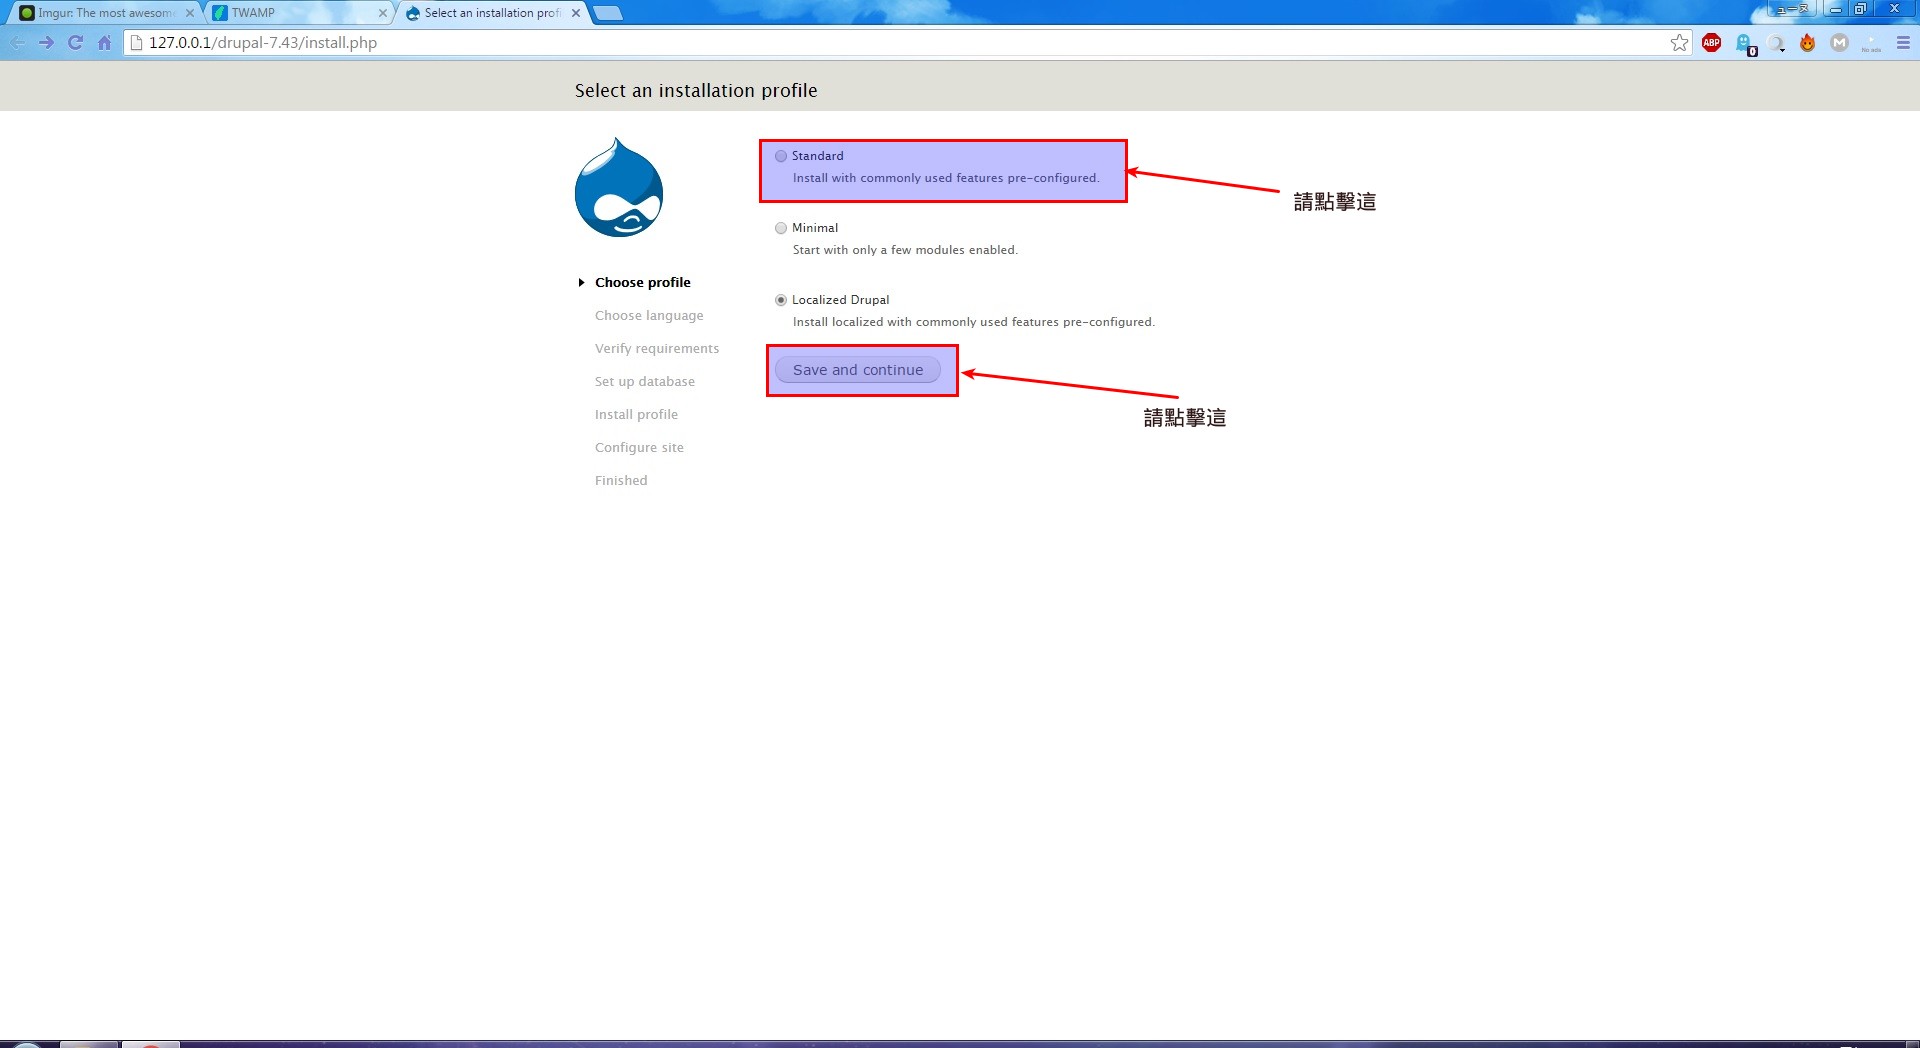This screenshot has width=1920, height=1048.
Task: Select the Localized Drupal radio button
Action: point(781,300)
